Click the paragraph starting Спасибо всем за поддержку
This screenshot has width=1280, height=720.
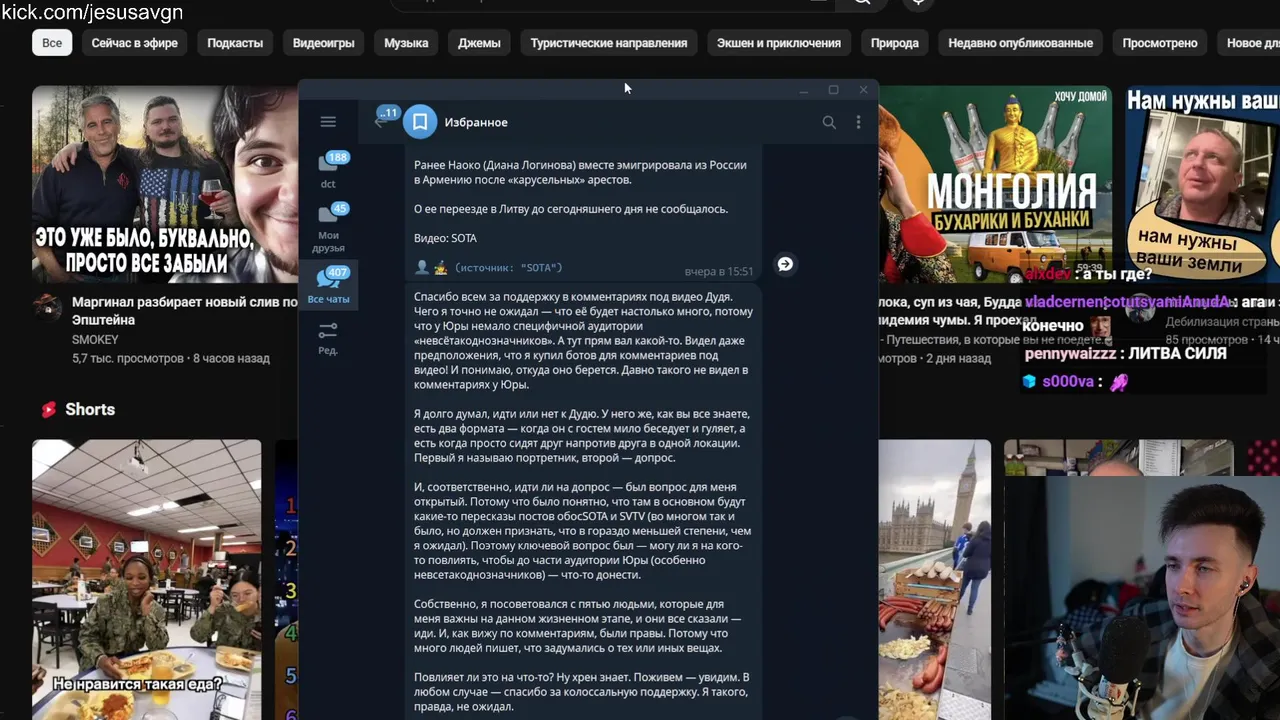(584, 340)
